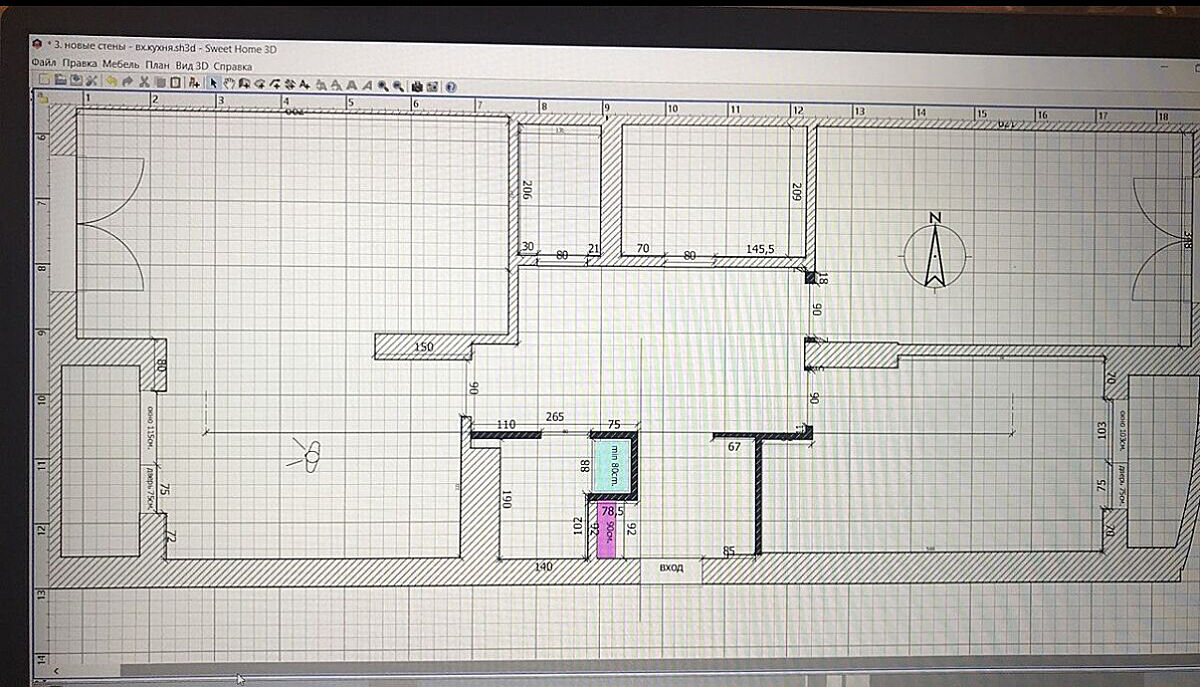Image resolution: width=1200 pixels, height=687 pixels.
Task: Open the Вид 3D menu
Action: [192, 66]
